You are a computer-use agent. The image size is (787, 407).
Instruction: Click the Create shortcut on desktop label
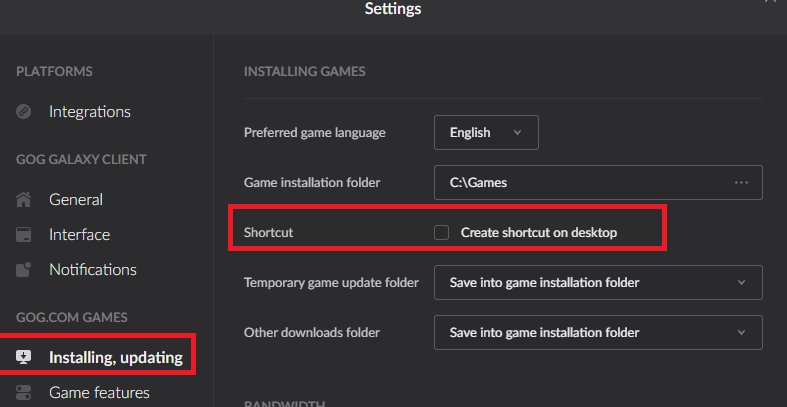point(539,232)
